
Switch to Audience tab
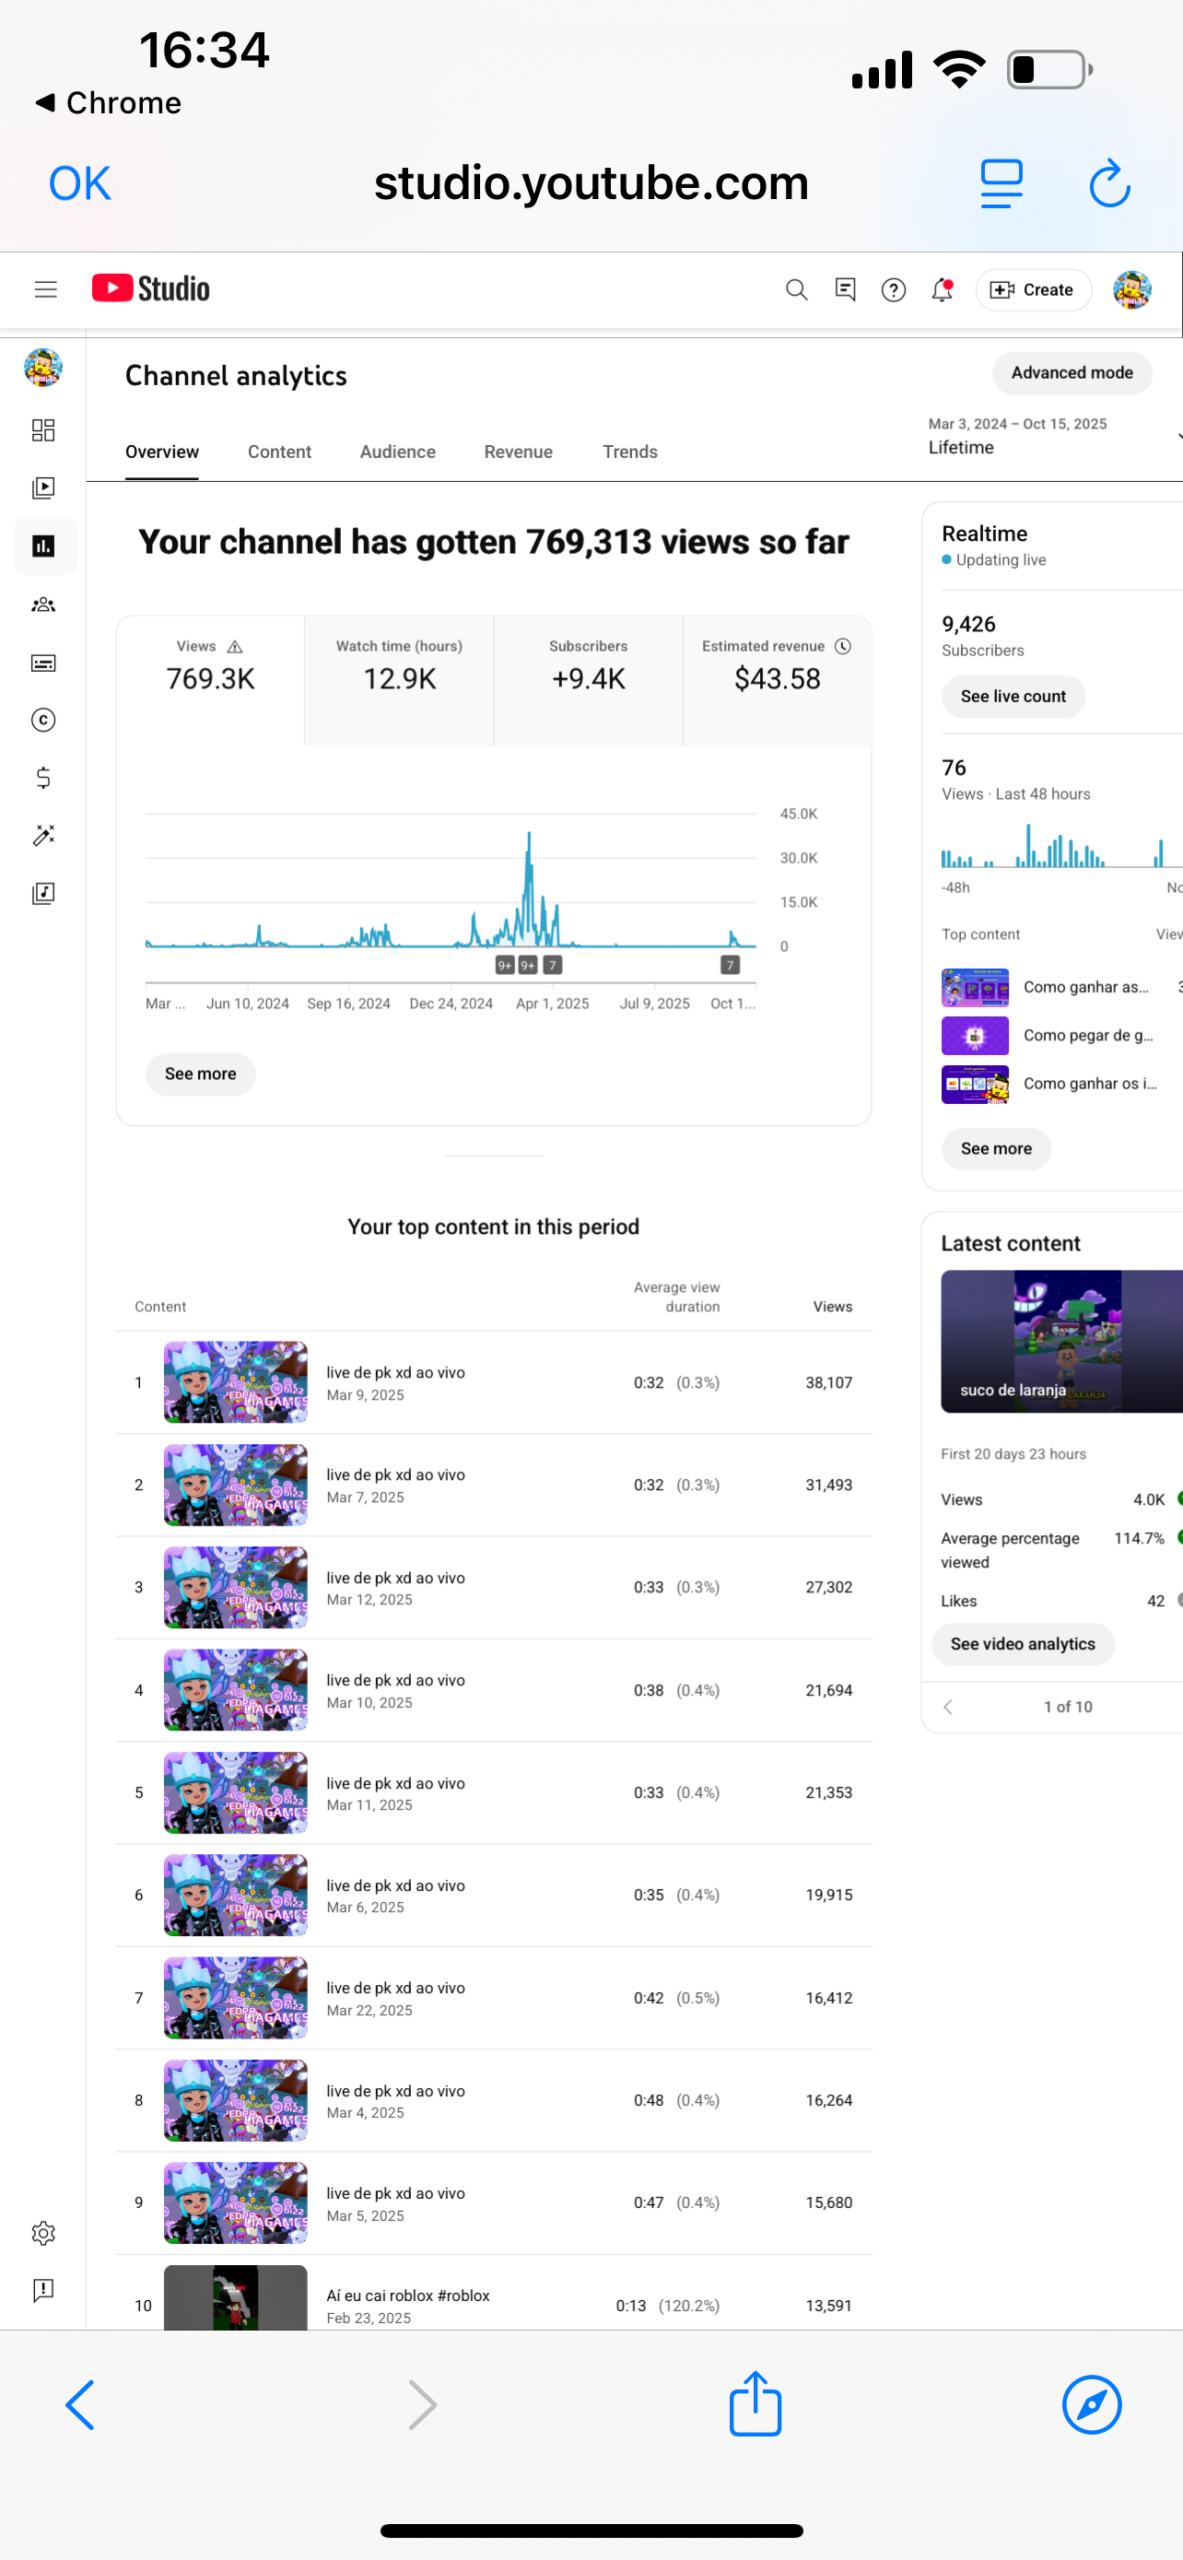397,452
